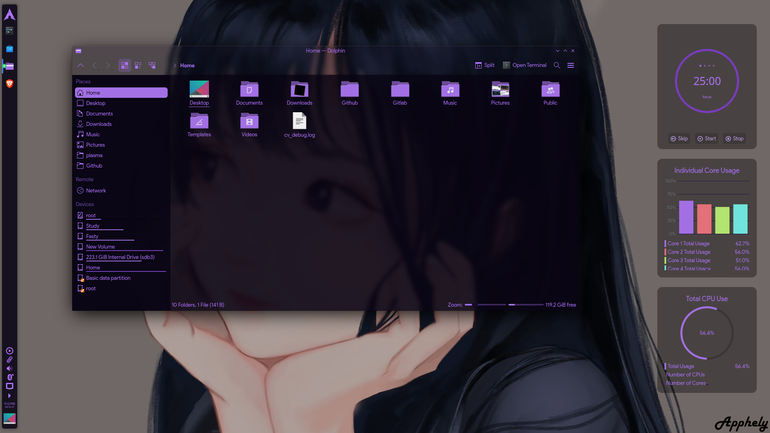This screenshot has width=770, height=433.
Task: Click Stop on the pomodoro timer widget
Action: pyautogui.click(x=735, y=139)
